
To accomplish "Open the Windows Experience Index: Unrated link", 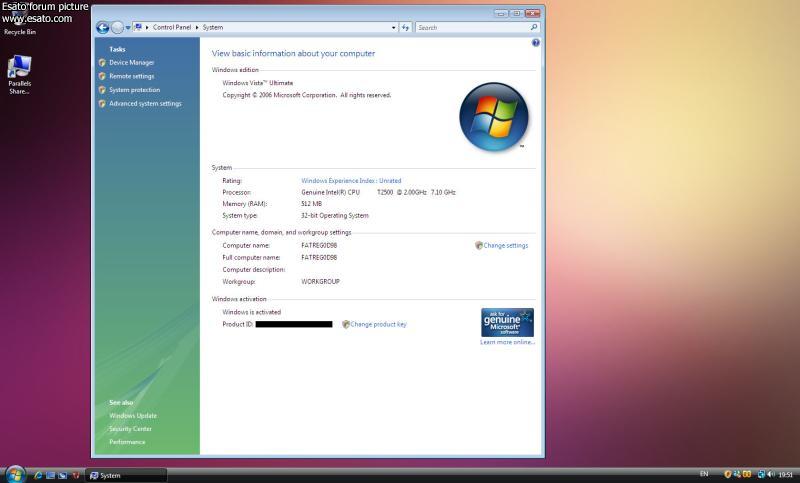I will 351,181.
